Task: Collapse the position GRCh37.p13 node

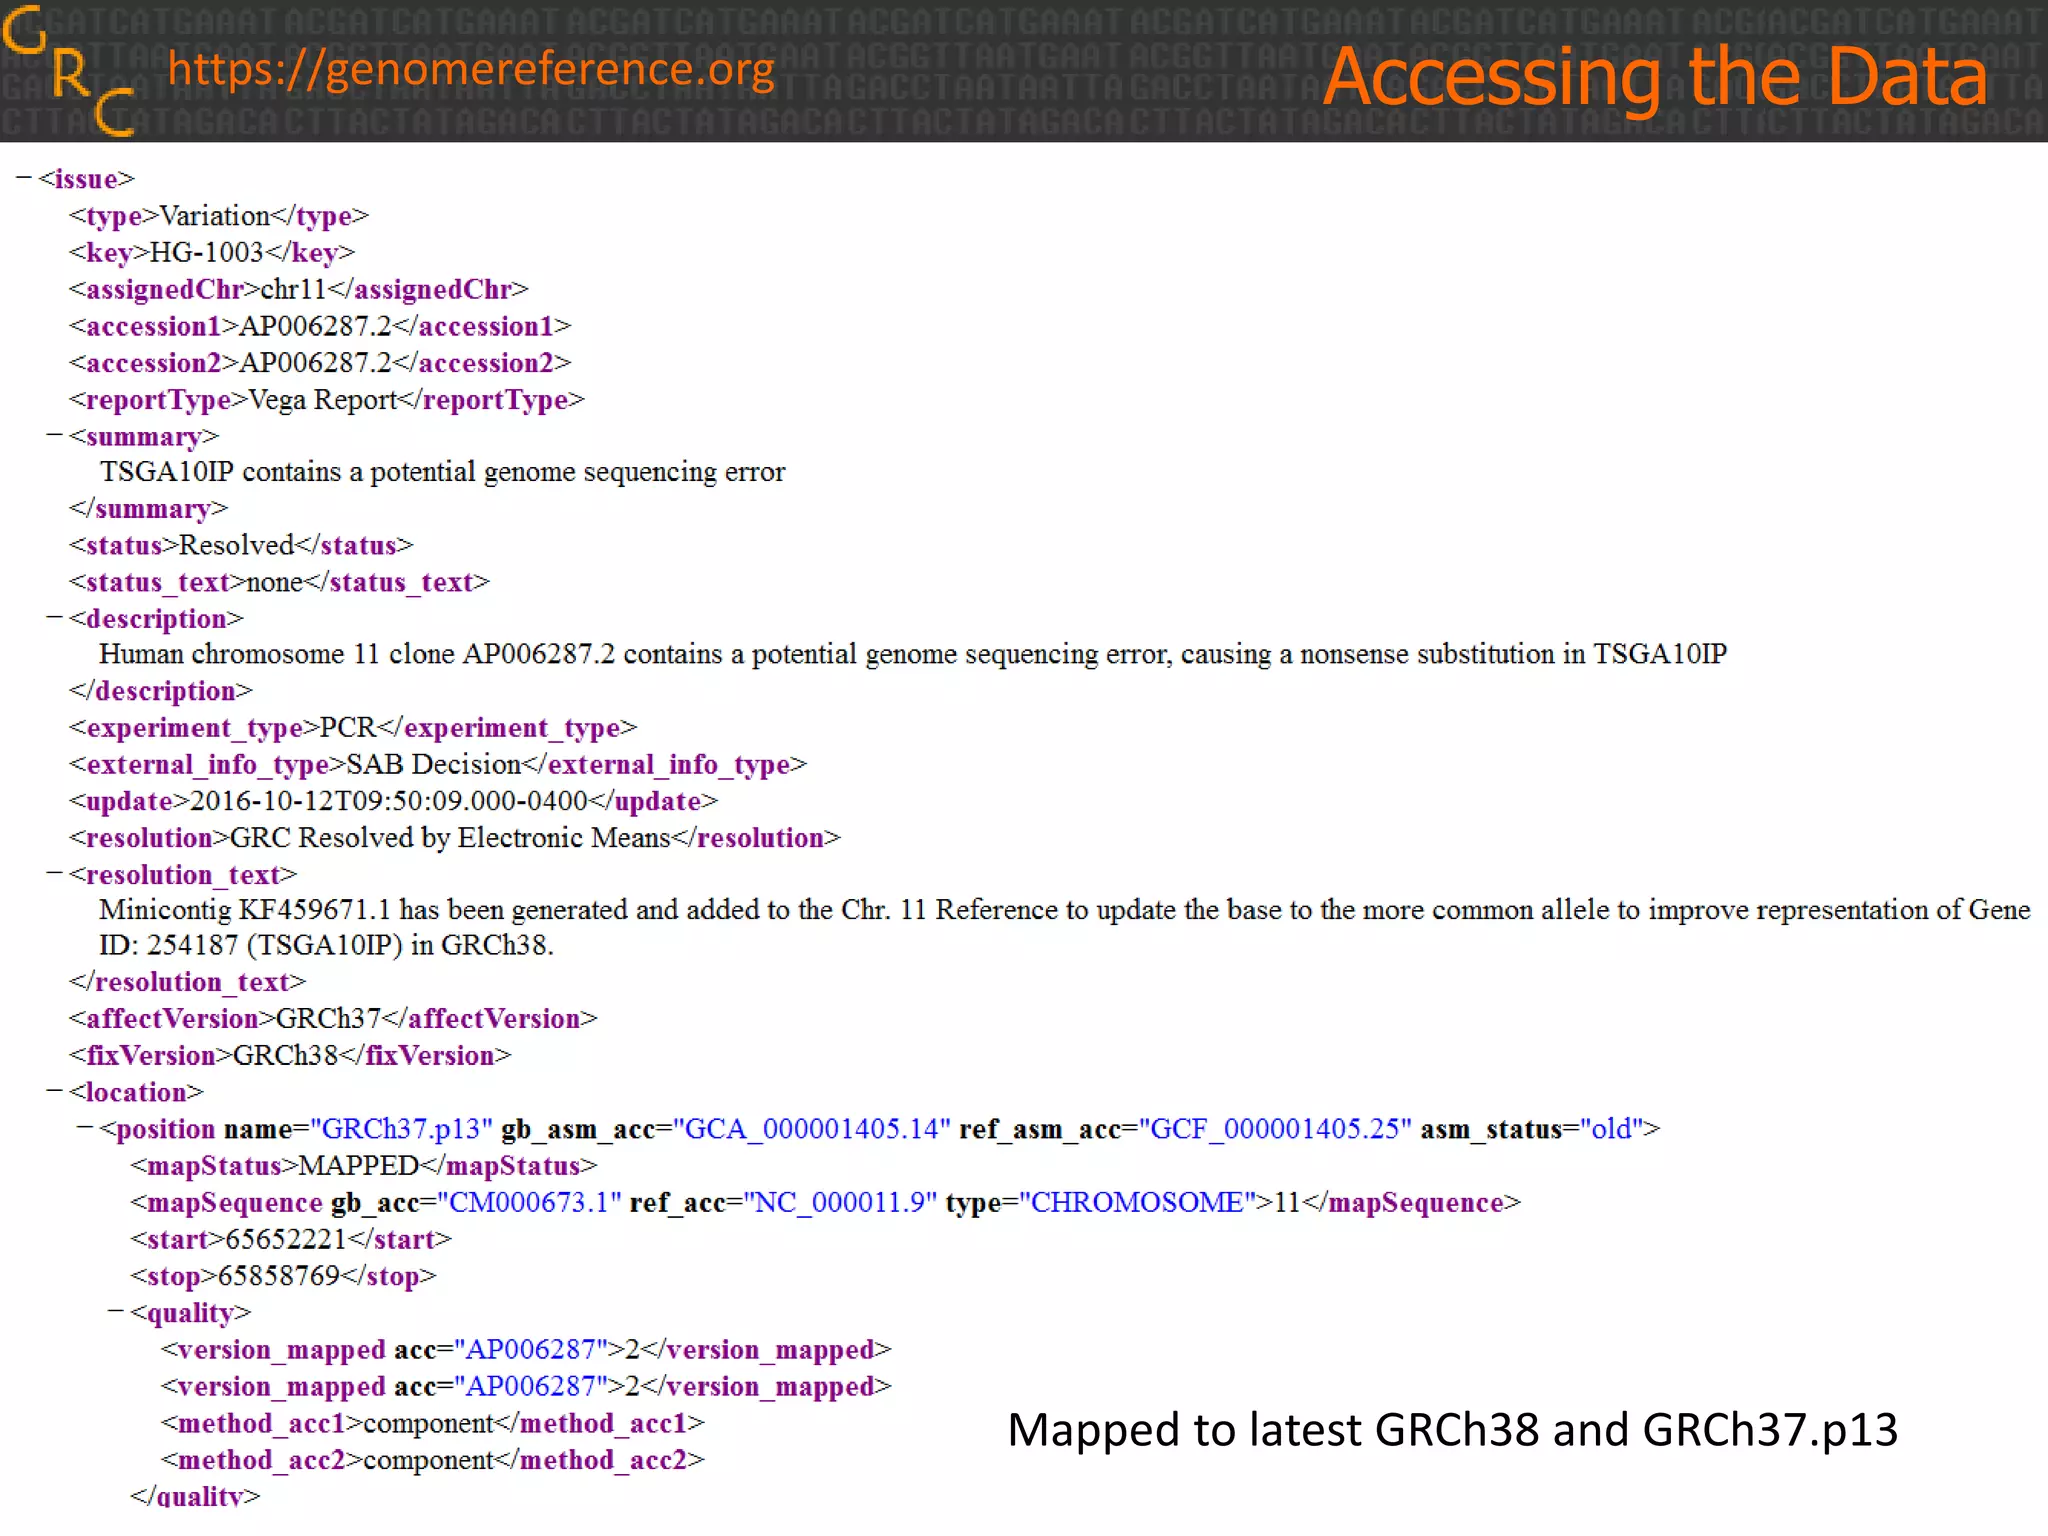Action: point(85,1128)
